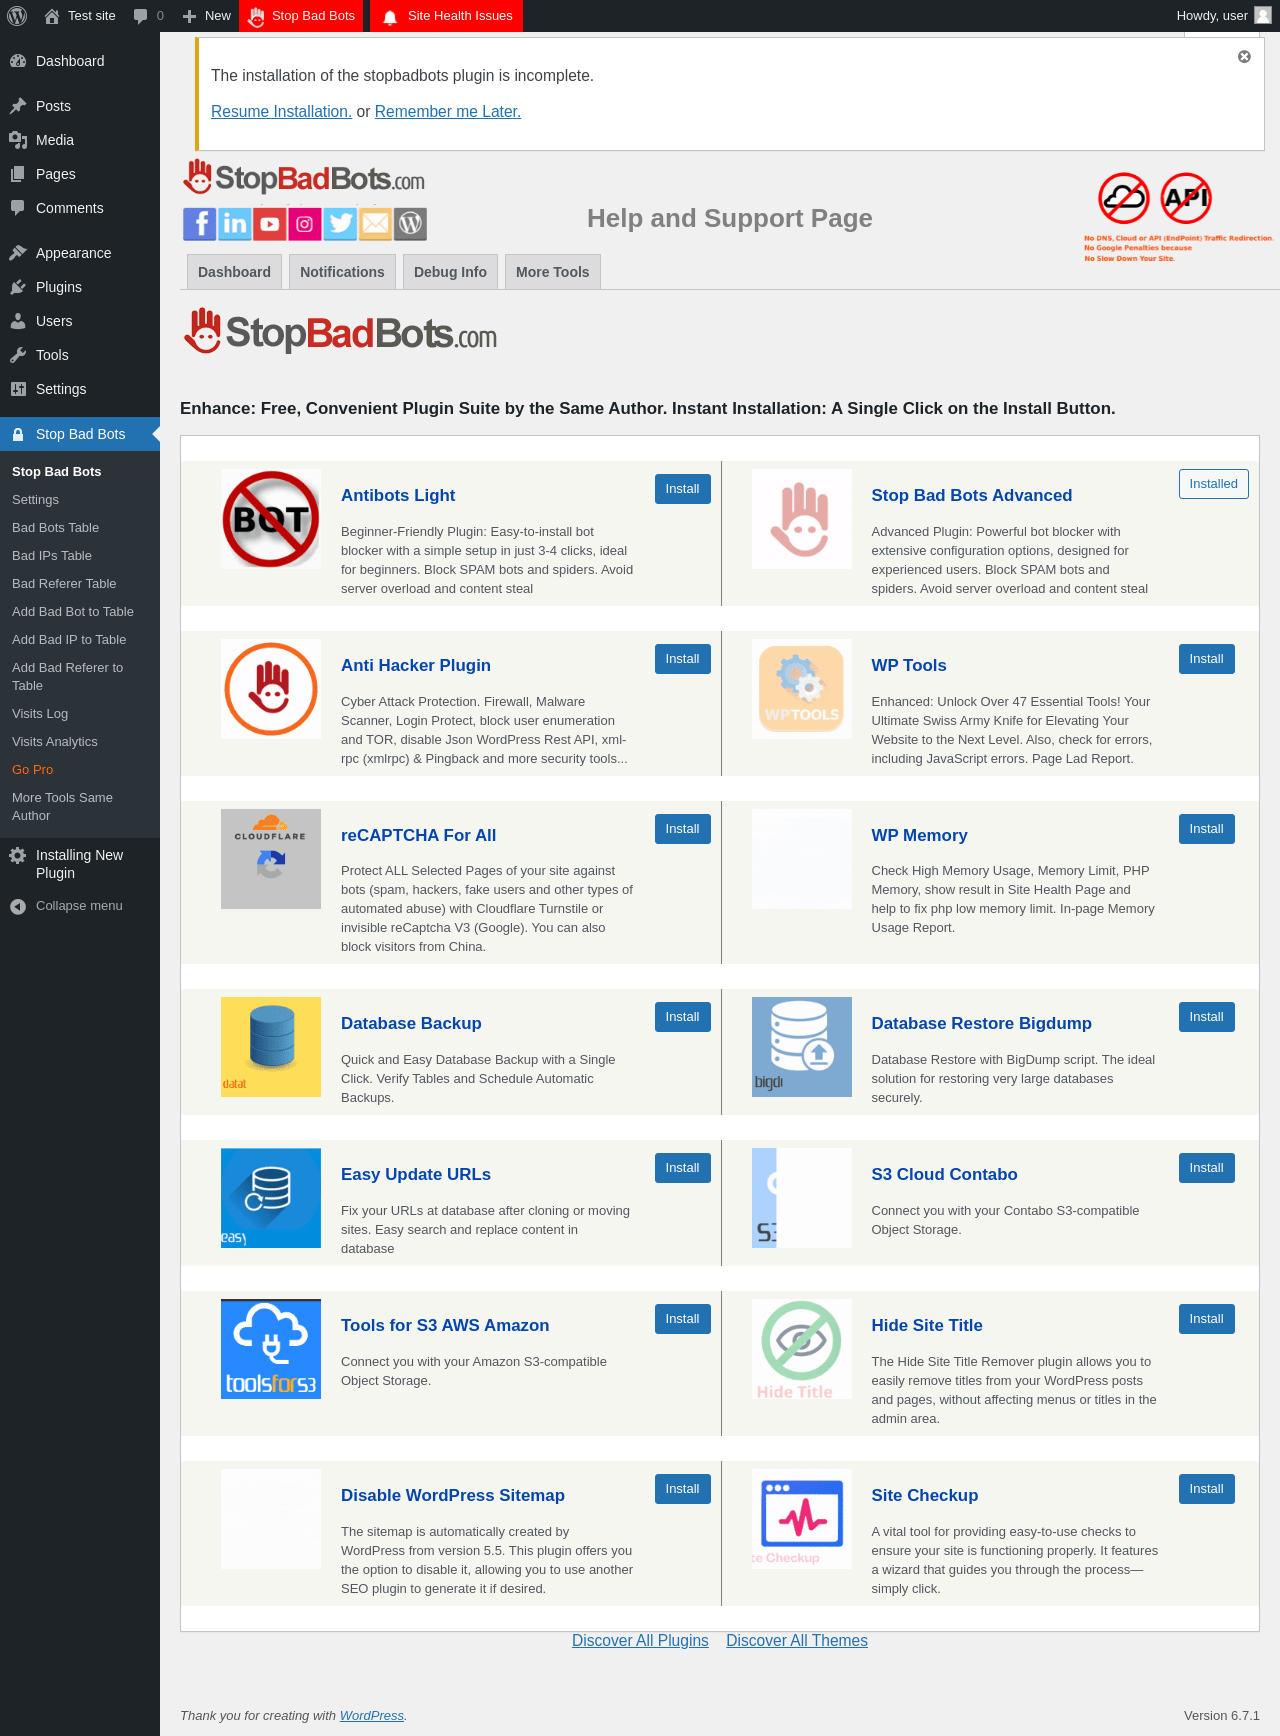The image size is (1280, 1736).
Task: Install the S3 Cloud Contabo plugin
Action: 1207,1168
